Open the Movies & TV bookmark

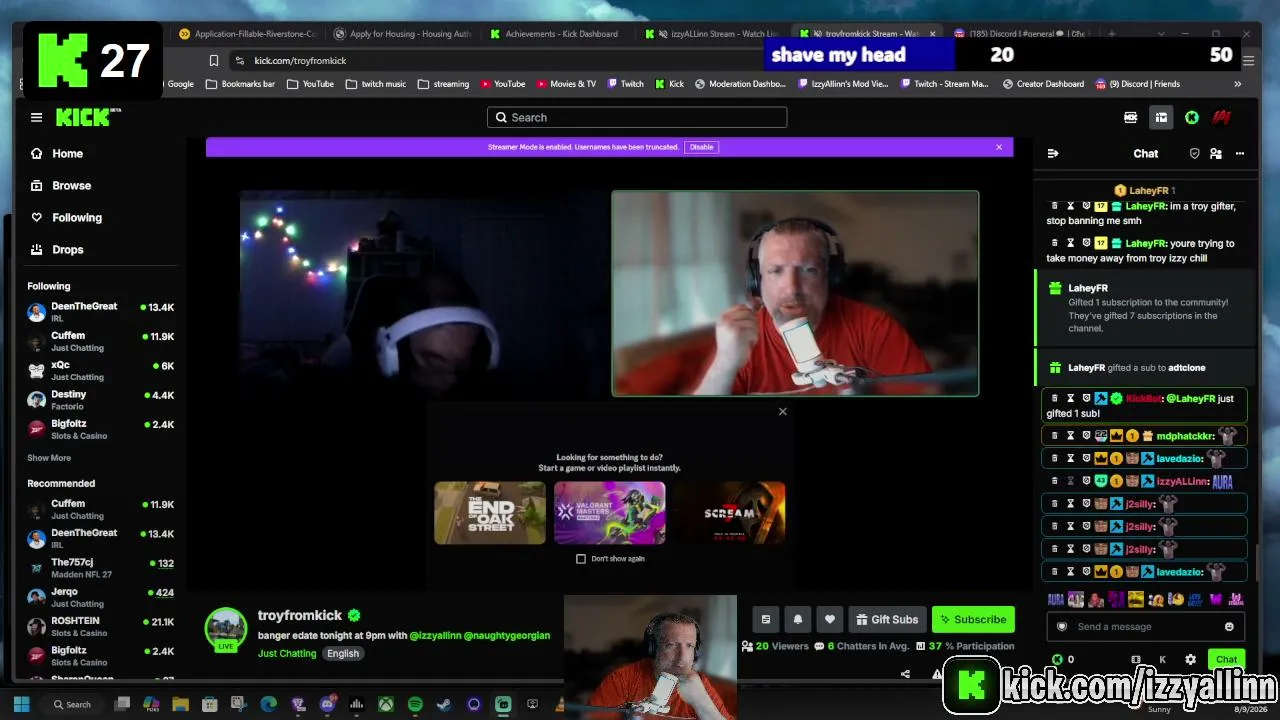pos(566,84)
